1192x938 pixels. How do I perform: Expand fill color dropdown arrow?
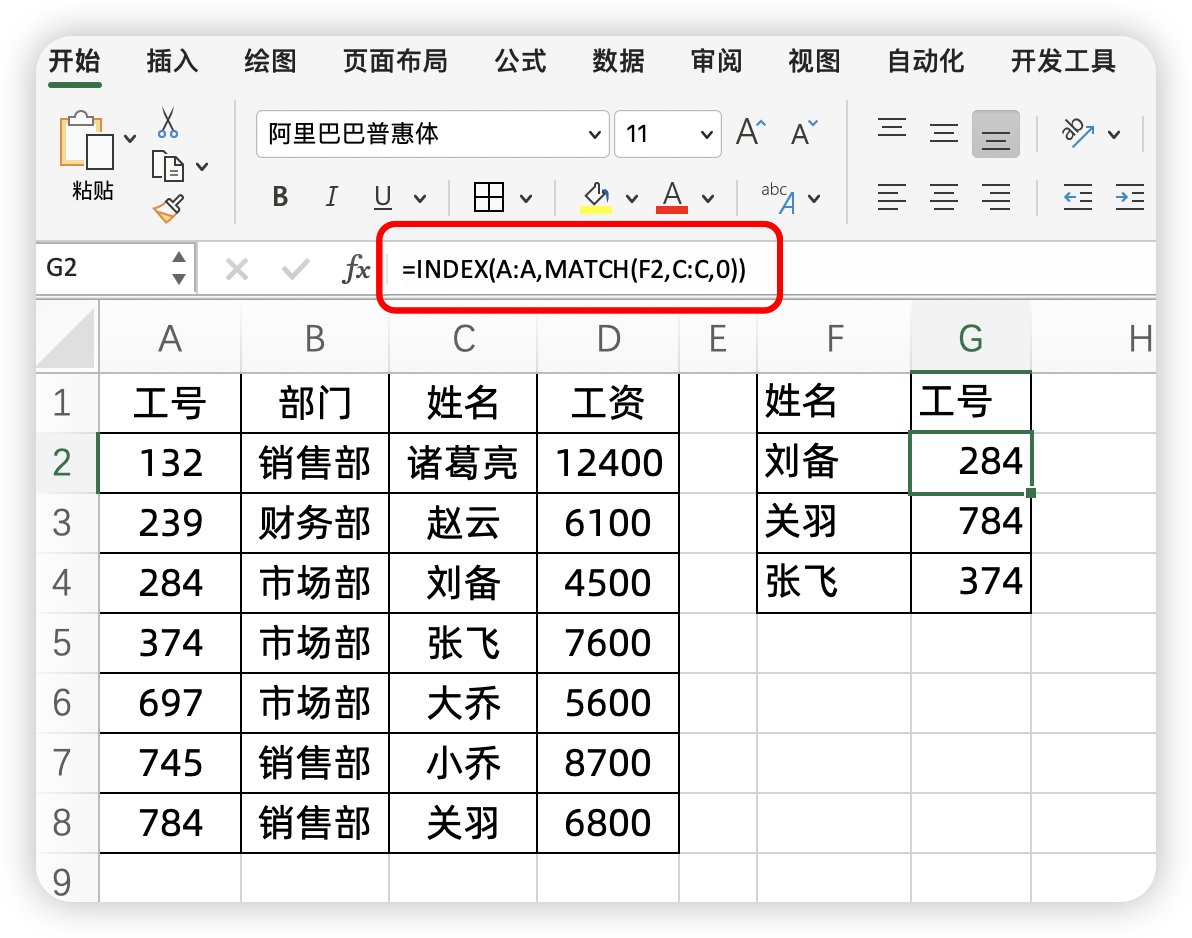pos(632,199)
